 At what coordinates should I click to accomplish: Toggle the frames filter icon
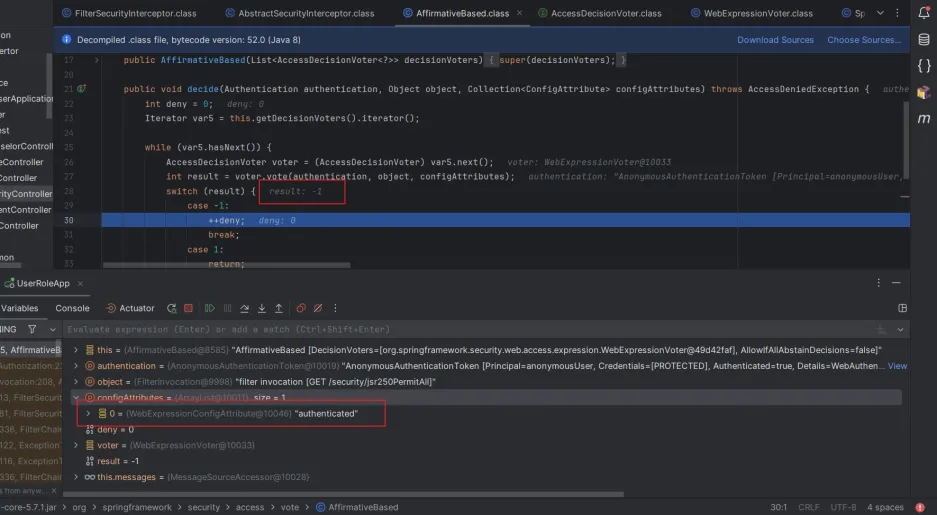32,329
